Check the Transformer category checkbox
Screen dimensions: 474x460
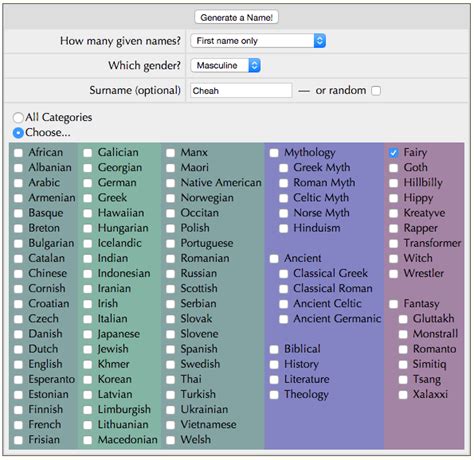(394, 243)
